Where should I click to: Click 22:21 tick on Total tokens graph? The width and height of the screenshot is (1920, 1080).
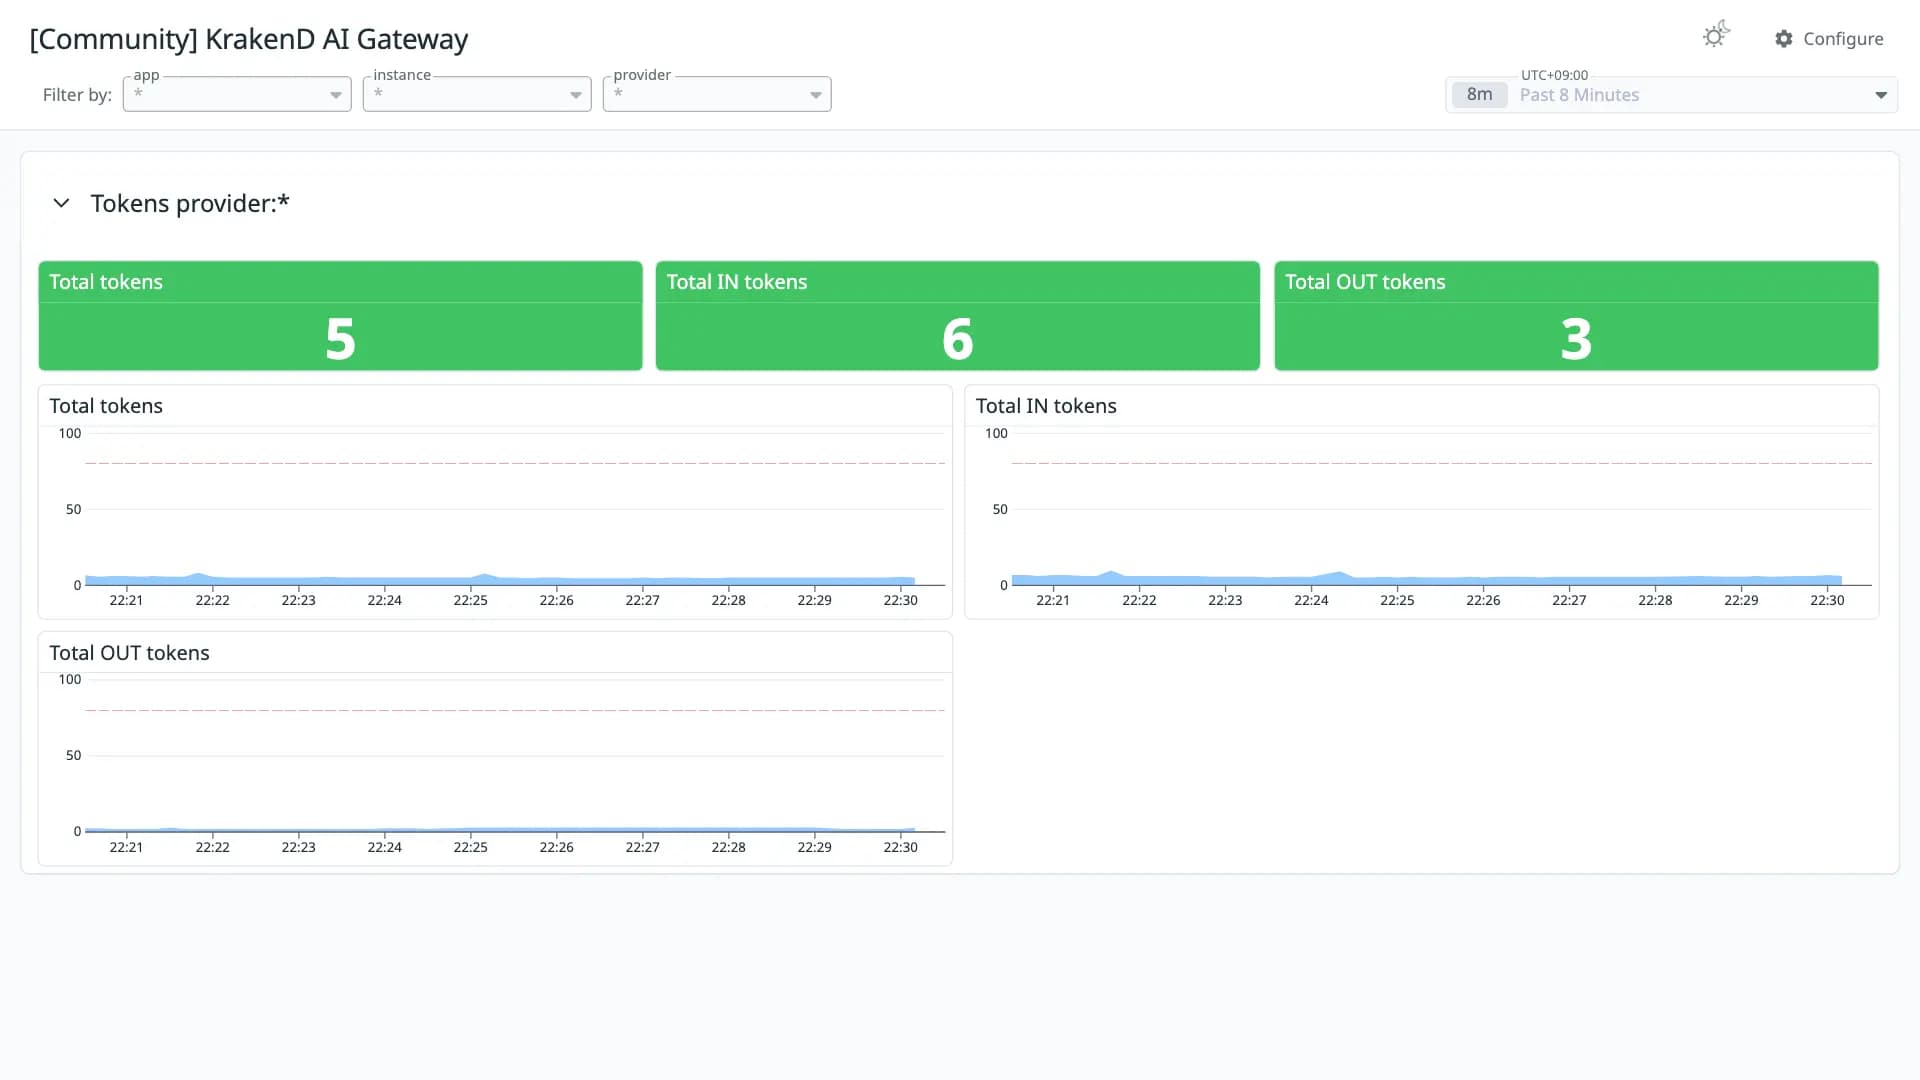coord(126,600)
